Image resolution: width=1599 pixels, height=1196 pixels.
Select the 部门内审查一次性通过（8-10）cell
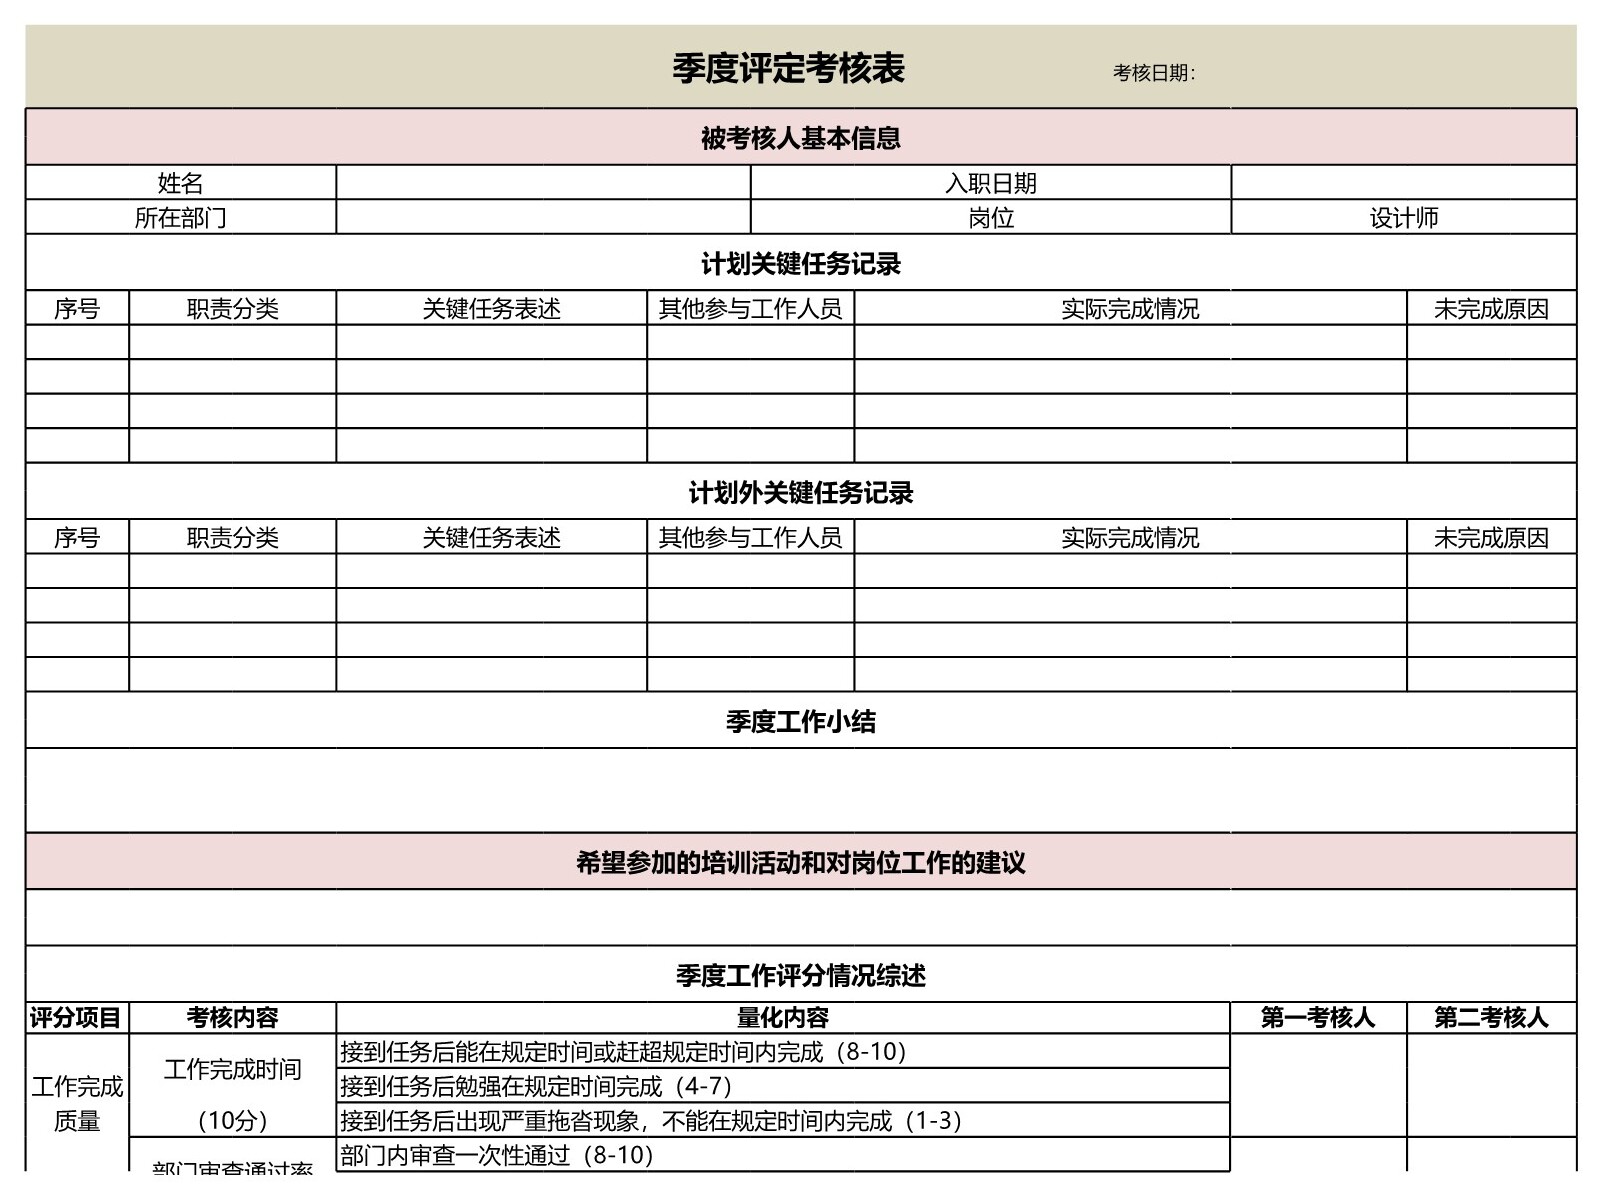coord(782,1155)
